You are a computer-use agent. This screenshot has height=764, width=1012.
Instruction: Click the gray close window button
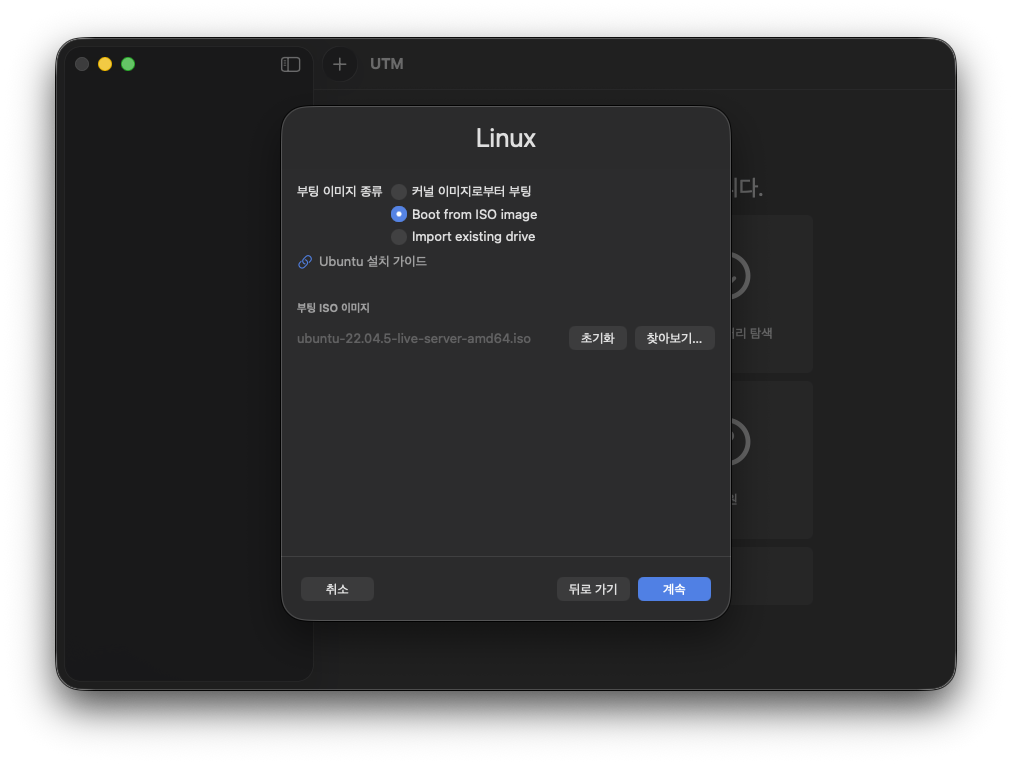pyautogui.click(x=82, y=64)
